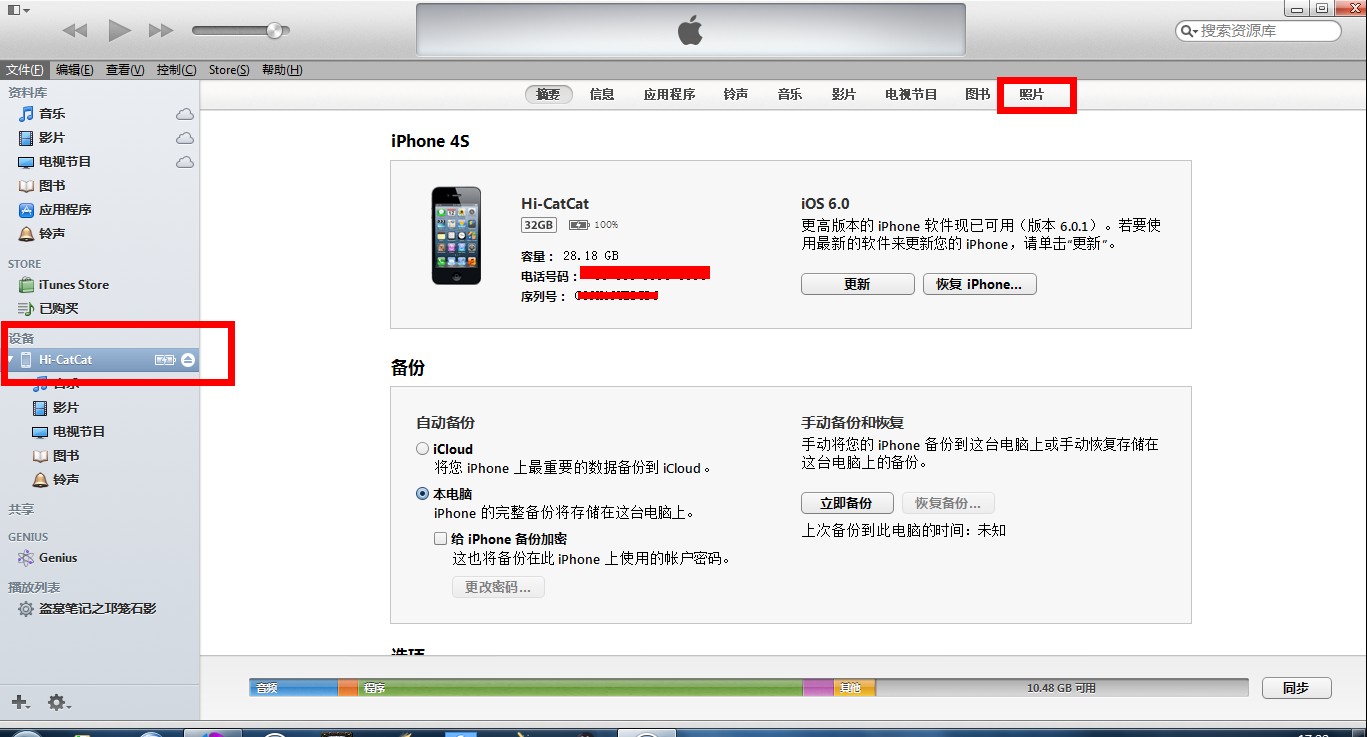1367x737 pixels.
Task: Open the 文件(F) menu
Action: (24, 70)
